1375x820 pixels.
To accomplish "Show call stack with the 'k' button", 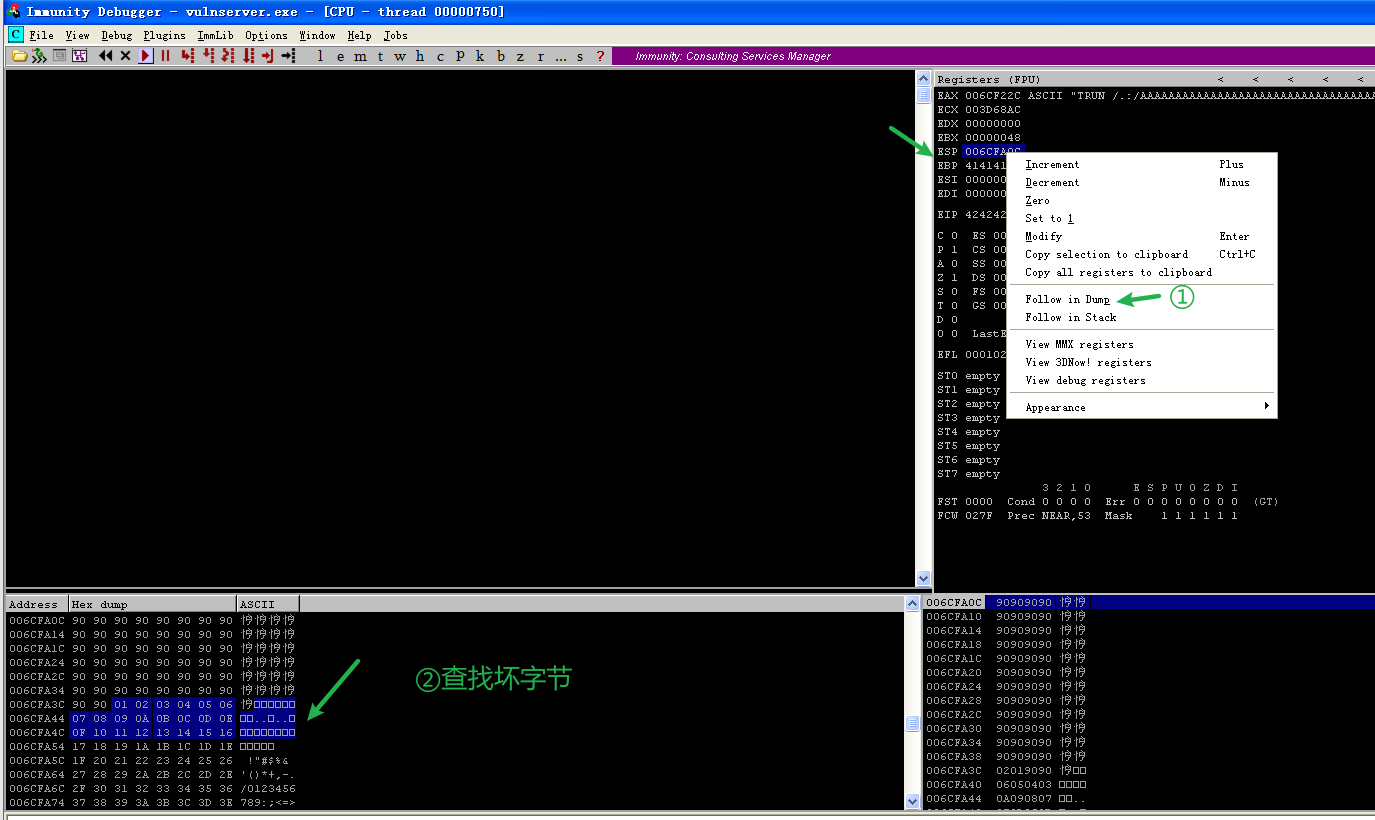I will pyautogui.click(x=480, y=56).
